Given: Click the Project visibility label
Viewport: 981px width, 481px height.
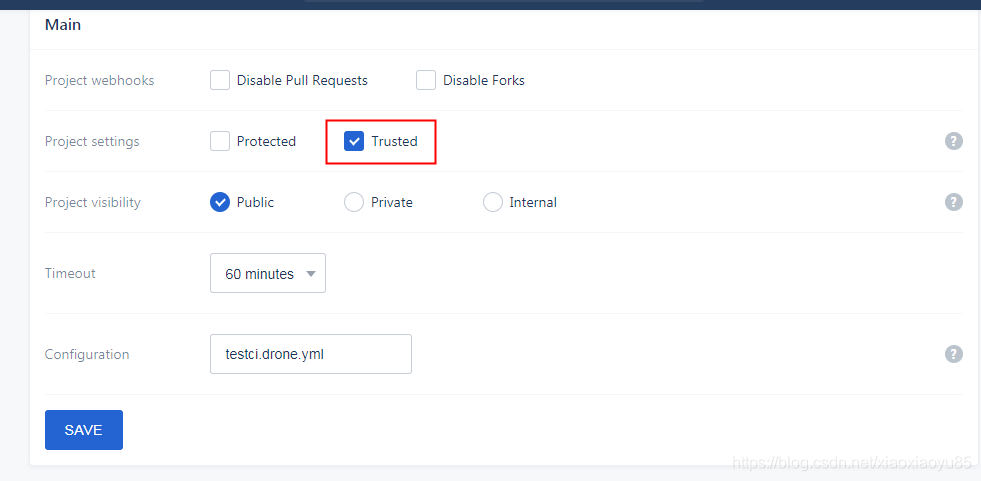Looking at the screenshot, I should click(x=93, y=203).
